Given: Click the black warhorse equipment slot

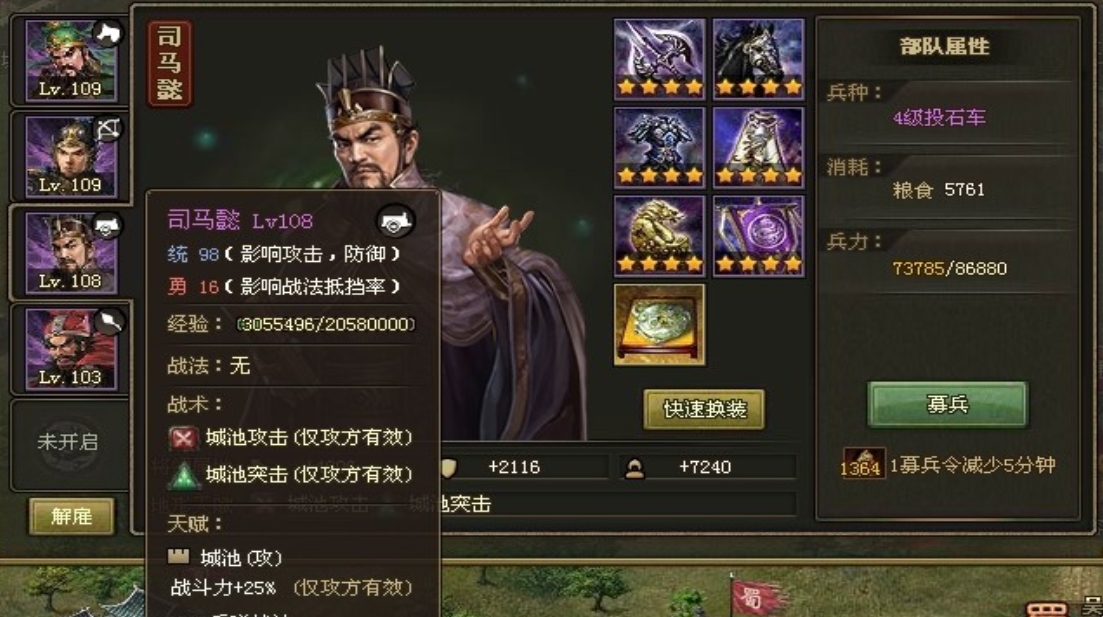Looking at the screenshot, I should pos(758,58).
